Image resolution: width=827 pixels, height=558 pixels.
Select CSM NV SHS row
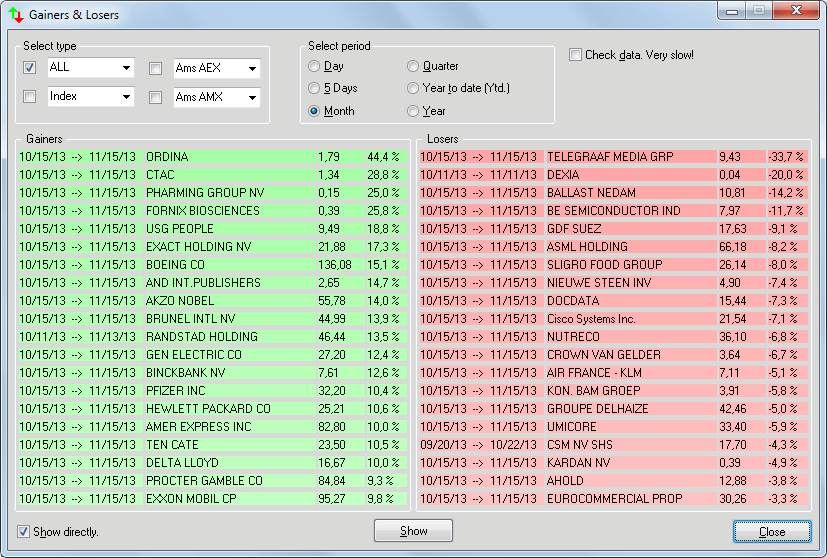614,444
